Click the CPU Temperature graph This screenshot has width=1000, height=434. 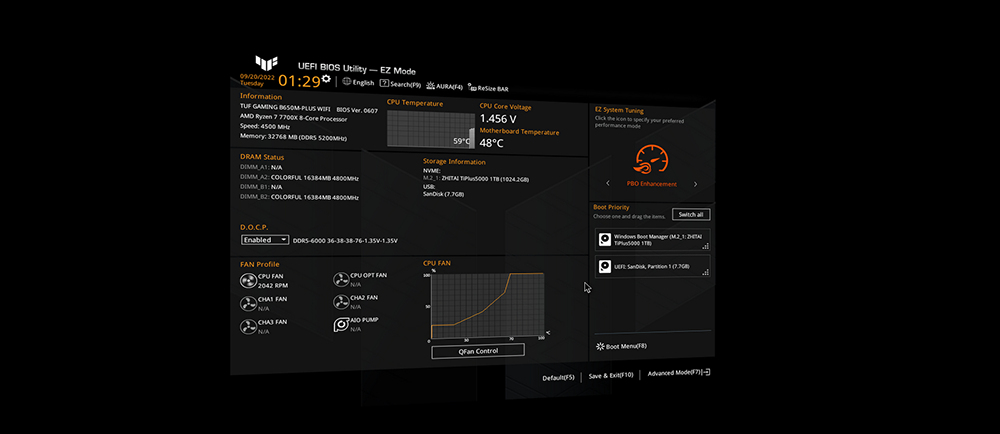430,129
